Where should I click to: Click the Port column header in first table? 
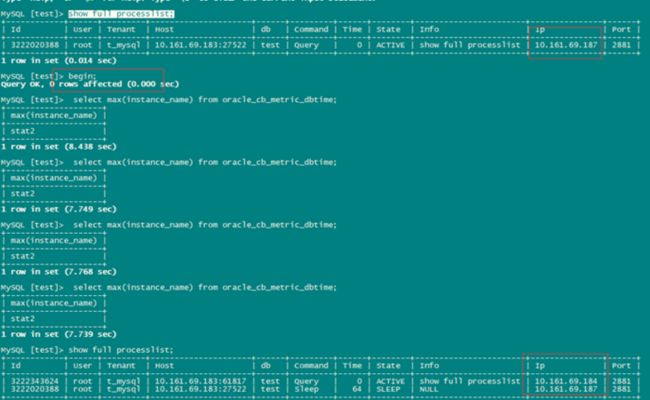click(x=621, y=29)
